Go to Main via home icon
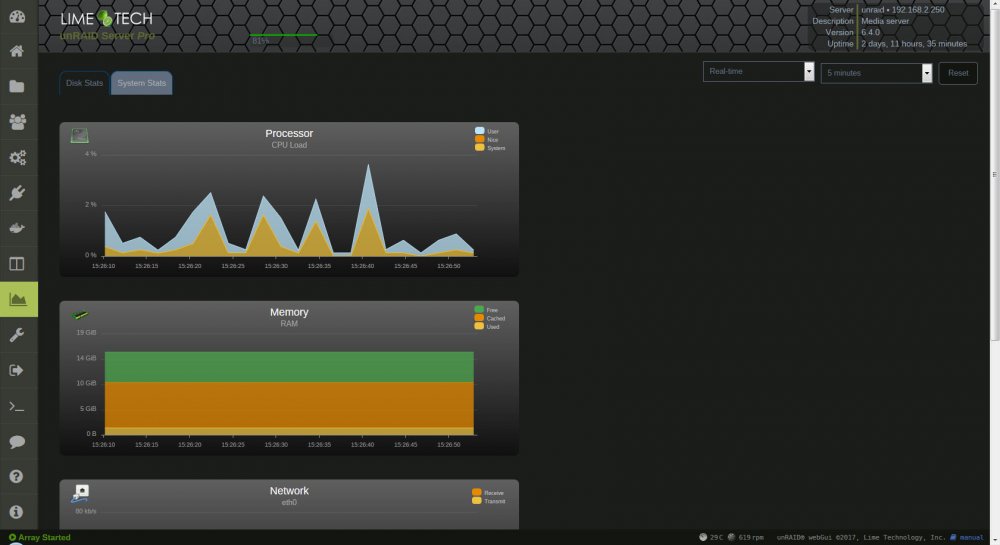 17,51
